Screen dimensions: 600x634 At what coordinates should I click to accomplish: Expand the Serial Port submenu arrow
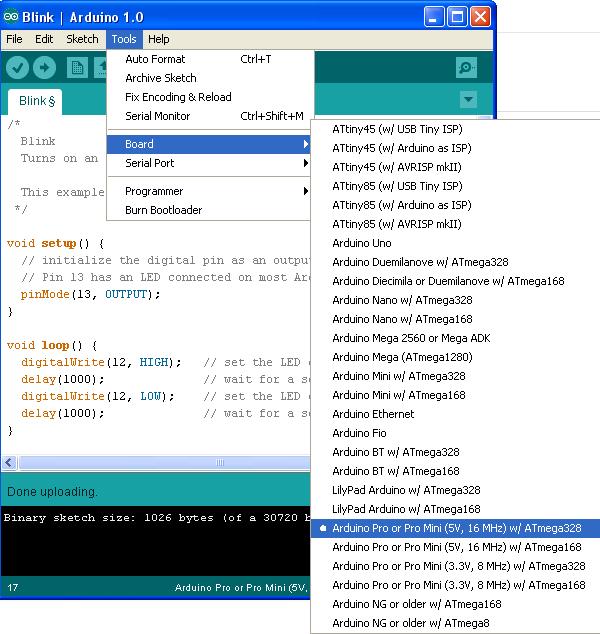tap(306, 163)
